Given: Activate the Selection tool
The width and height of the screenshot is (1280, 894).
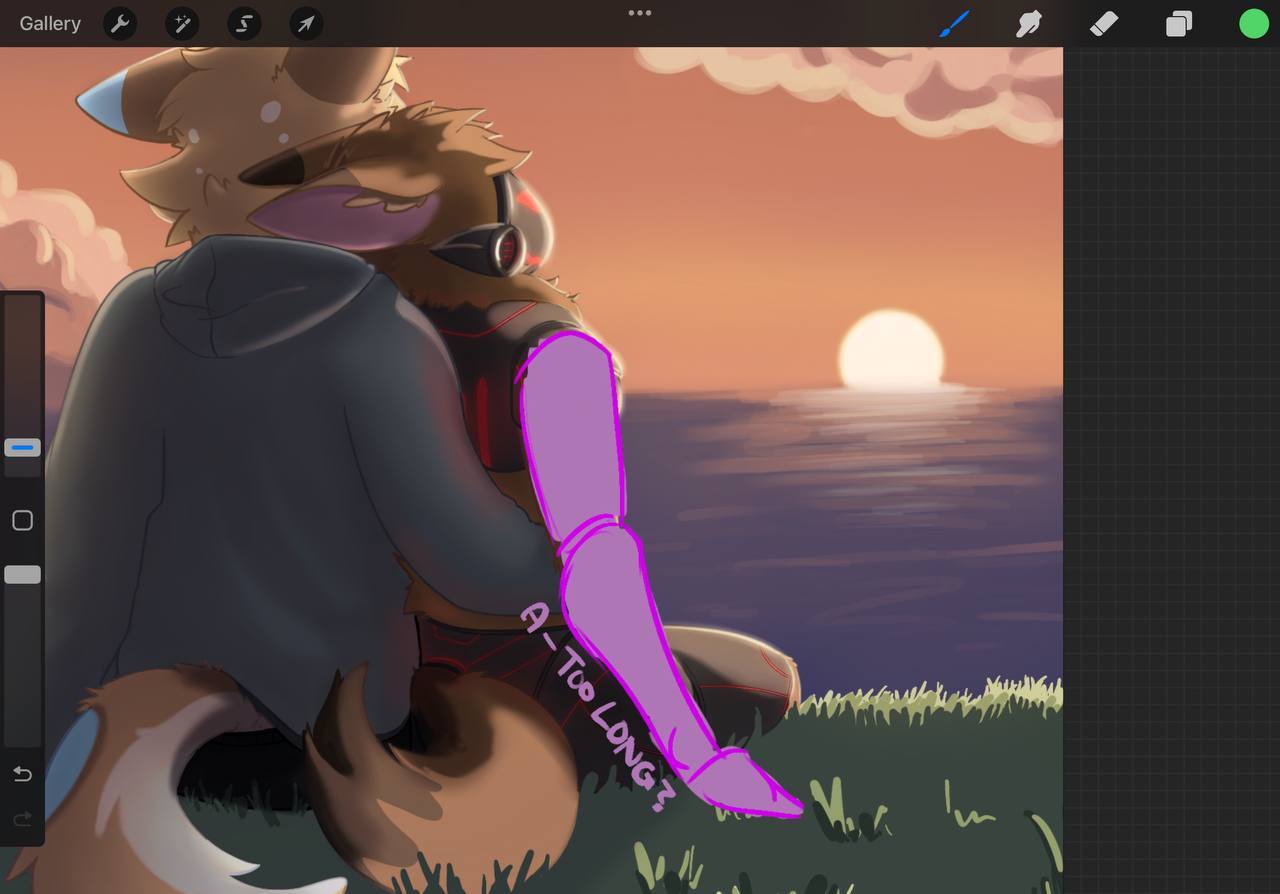Looking at the screenshot, I should (x=244, y=24).
